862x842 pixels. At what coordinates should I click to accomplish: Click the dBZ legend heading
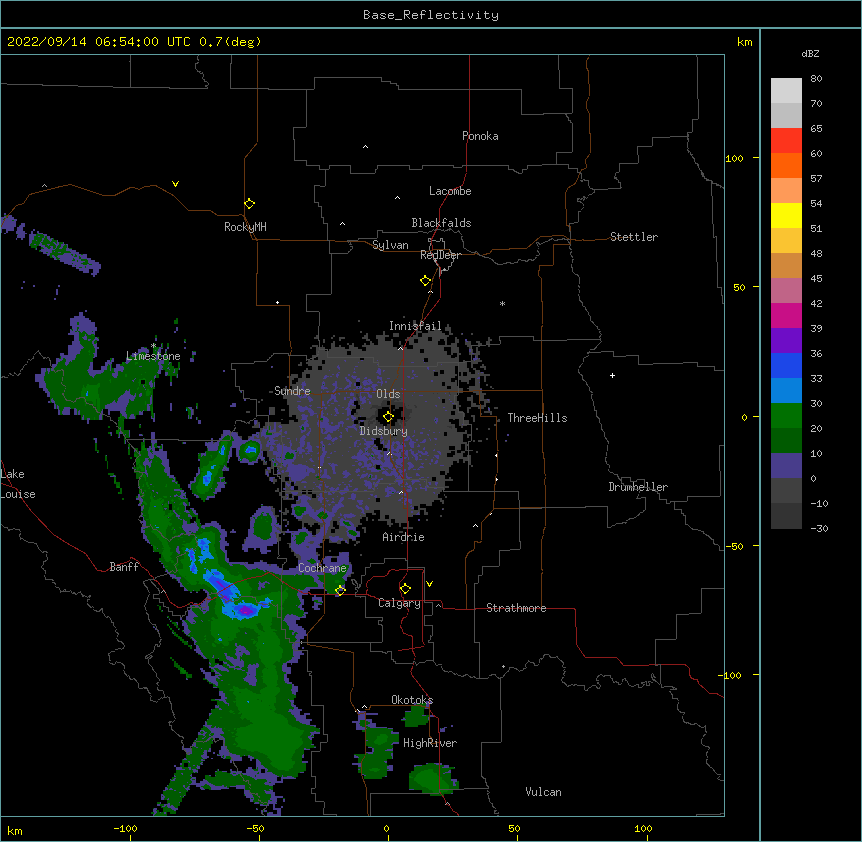pyautogui.click(x=810, y=53)
